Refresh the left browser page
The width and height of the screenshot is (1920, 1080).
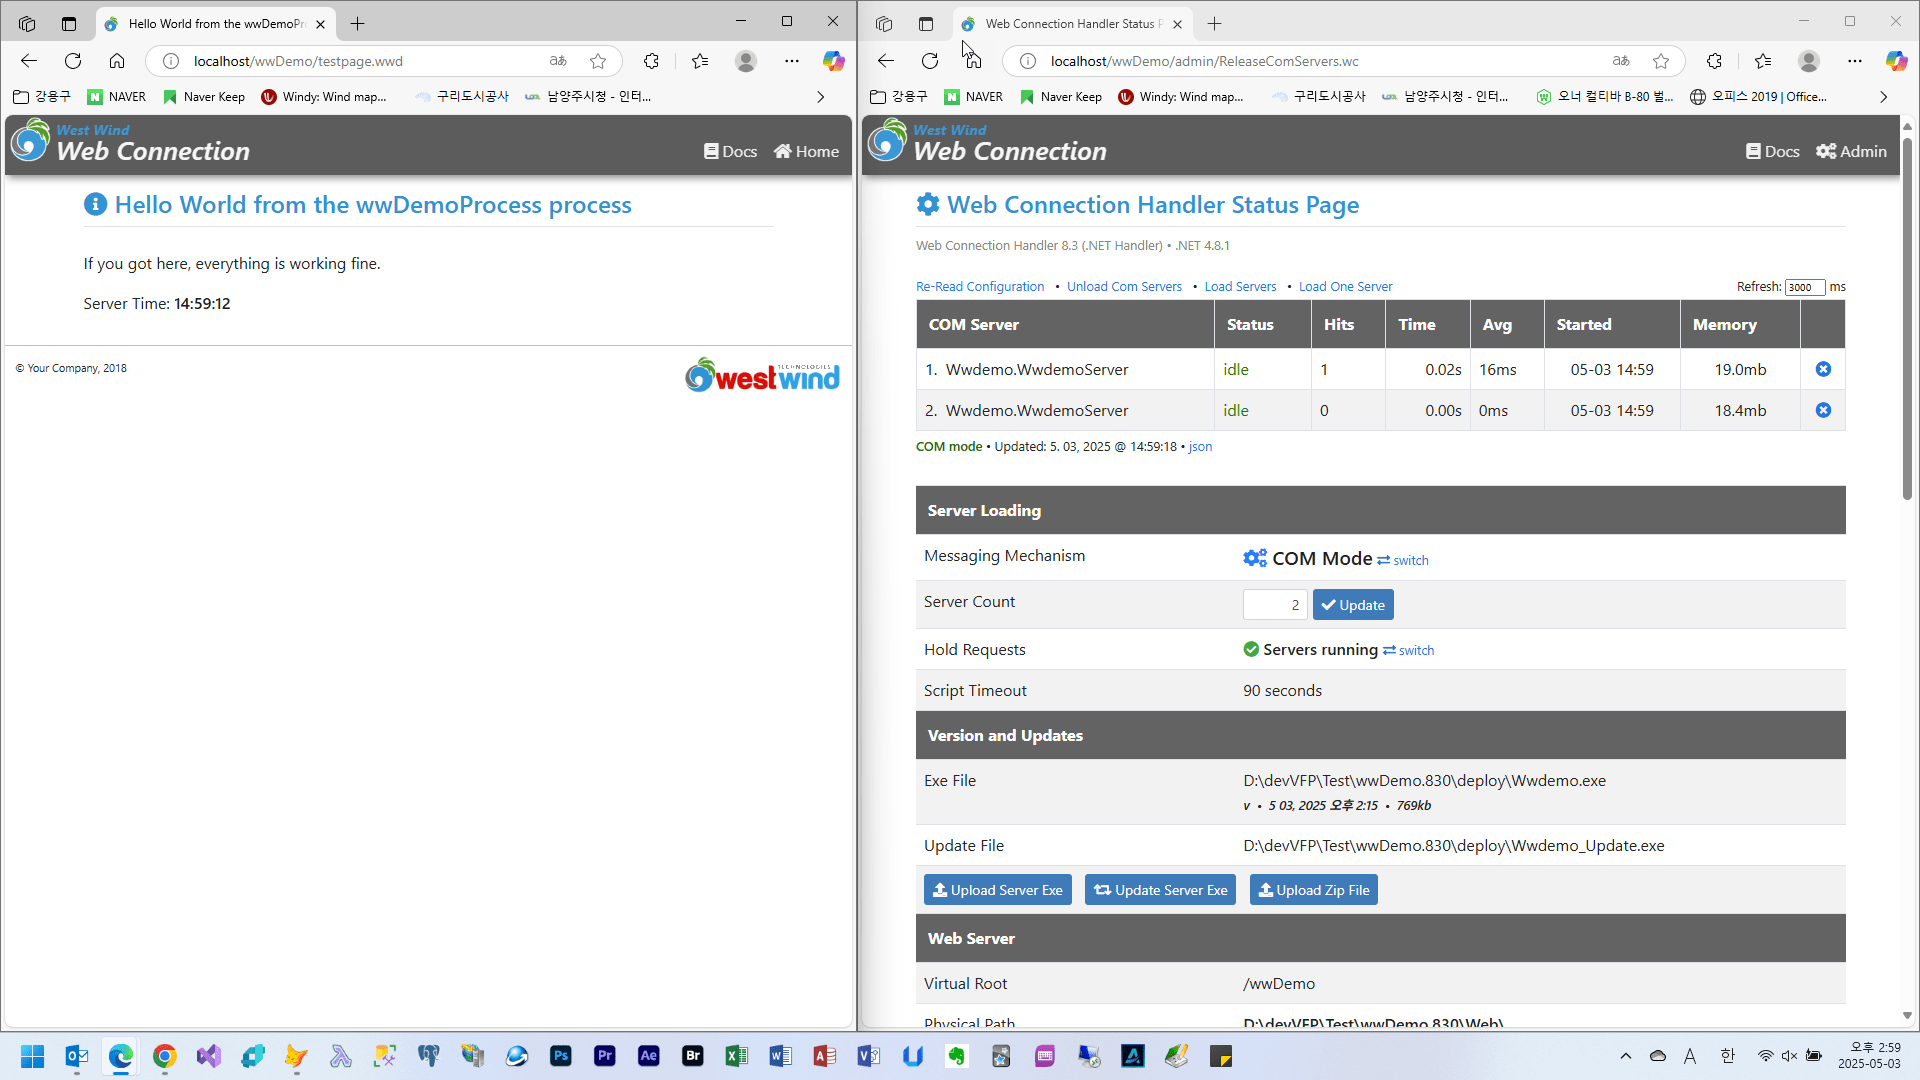pos(73,61)
